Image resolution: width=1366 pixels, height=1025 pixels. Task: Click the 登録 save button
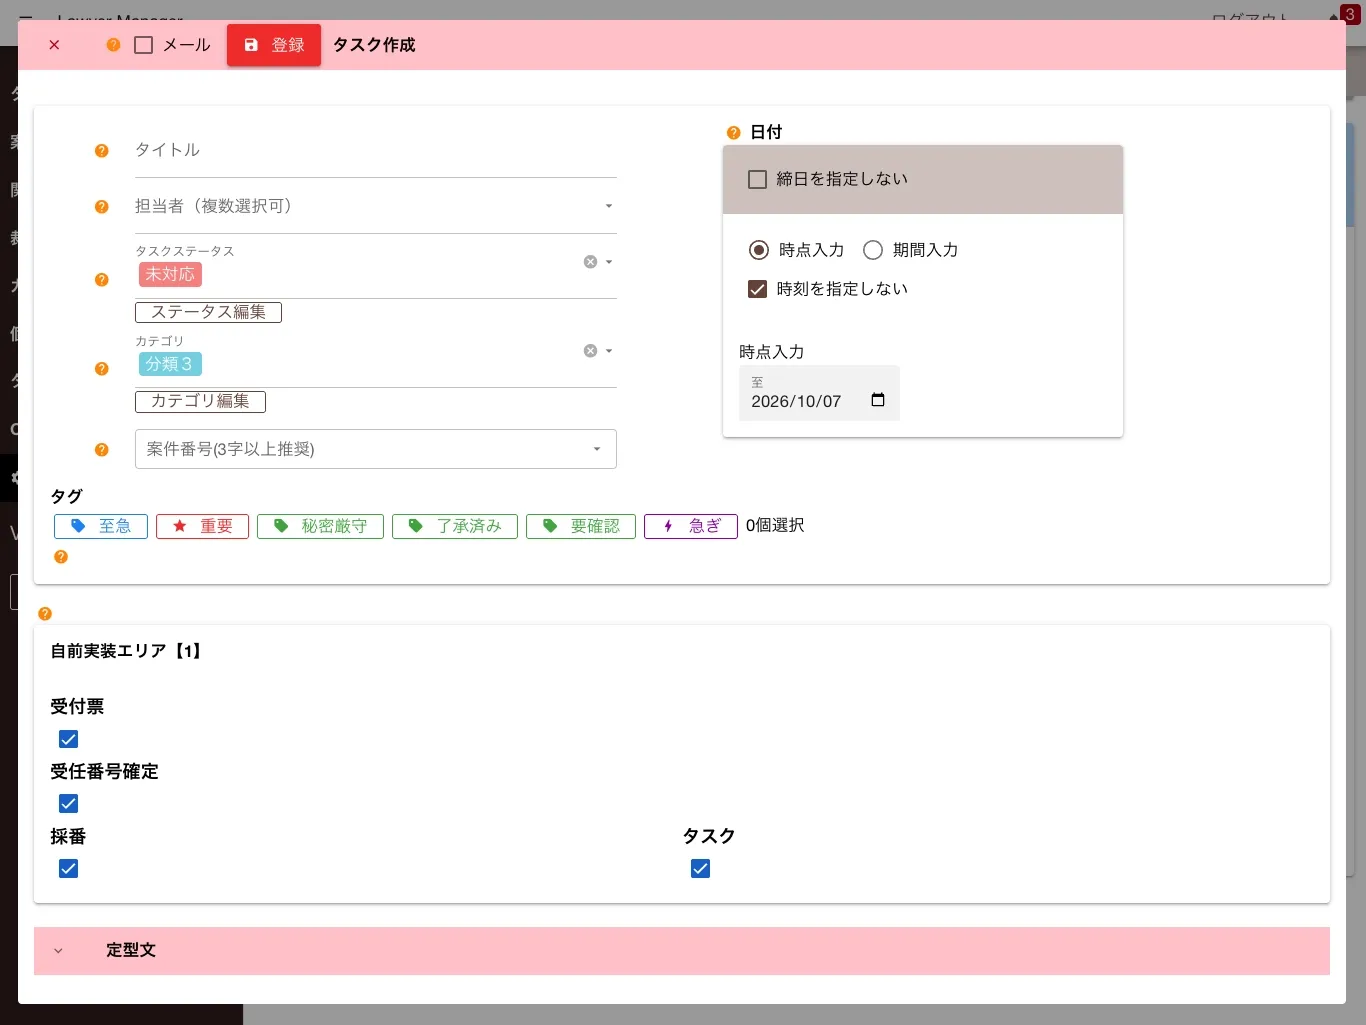click(x=274, y=45)
